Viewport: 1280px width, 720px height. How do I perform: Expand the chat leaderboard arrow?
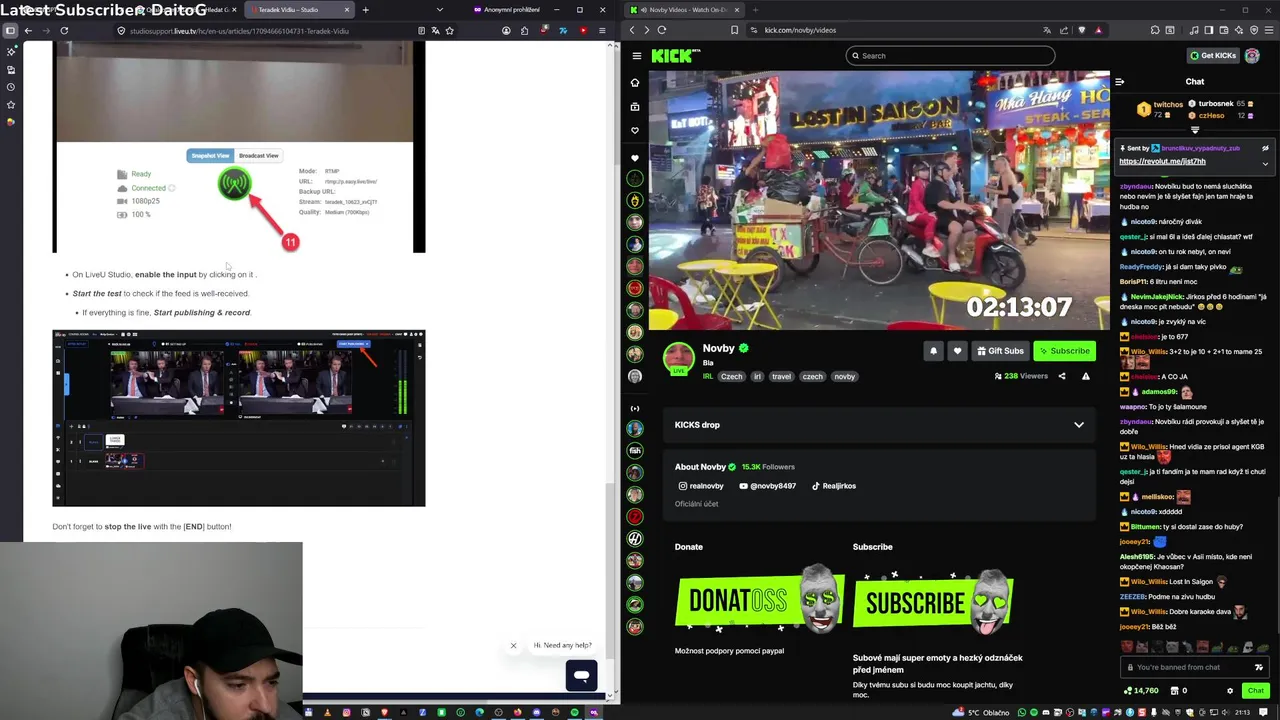pos(1195,130)
